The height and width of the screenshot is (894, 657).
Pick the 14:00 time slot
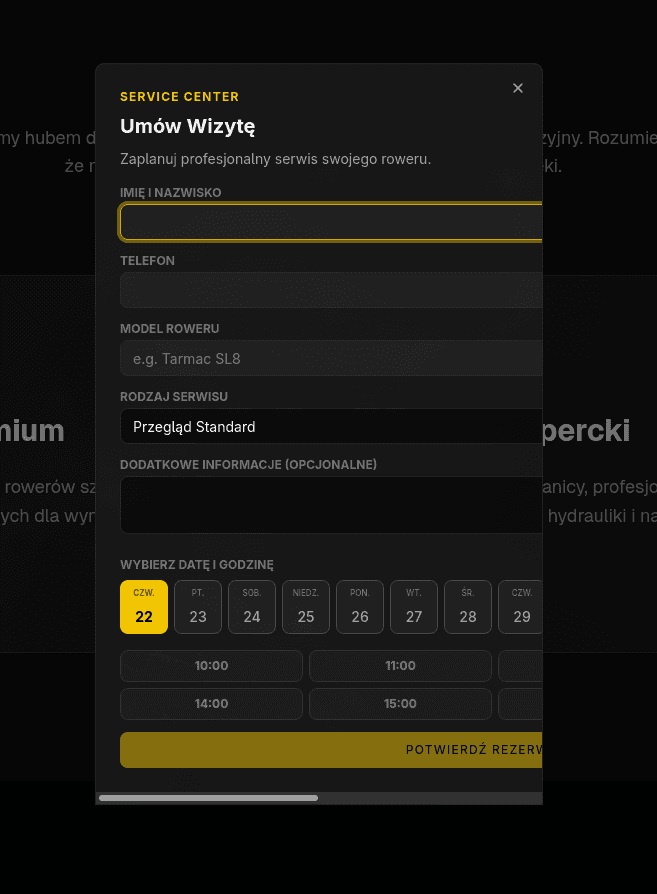[211, 704]
